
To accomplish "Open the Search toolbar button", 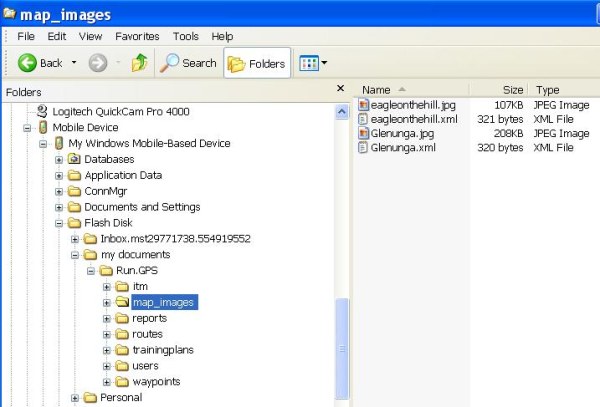I will 188,63.
